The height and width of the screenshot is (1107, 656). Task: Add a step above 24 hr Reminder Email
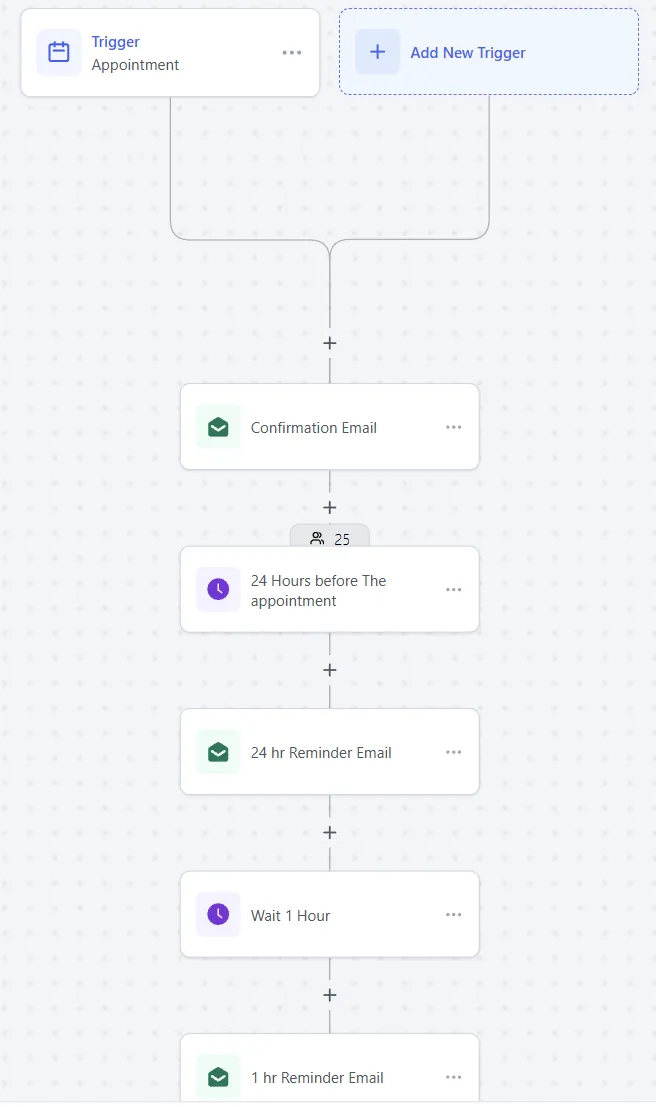330,670
